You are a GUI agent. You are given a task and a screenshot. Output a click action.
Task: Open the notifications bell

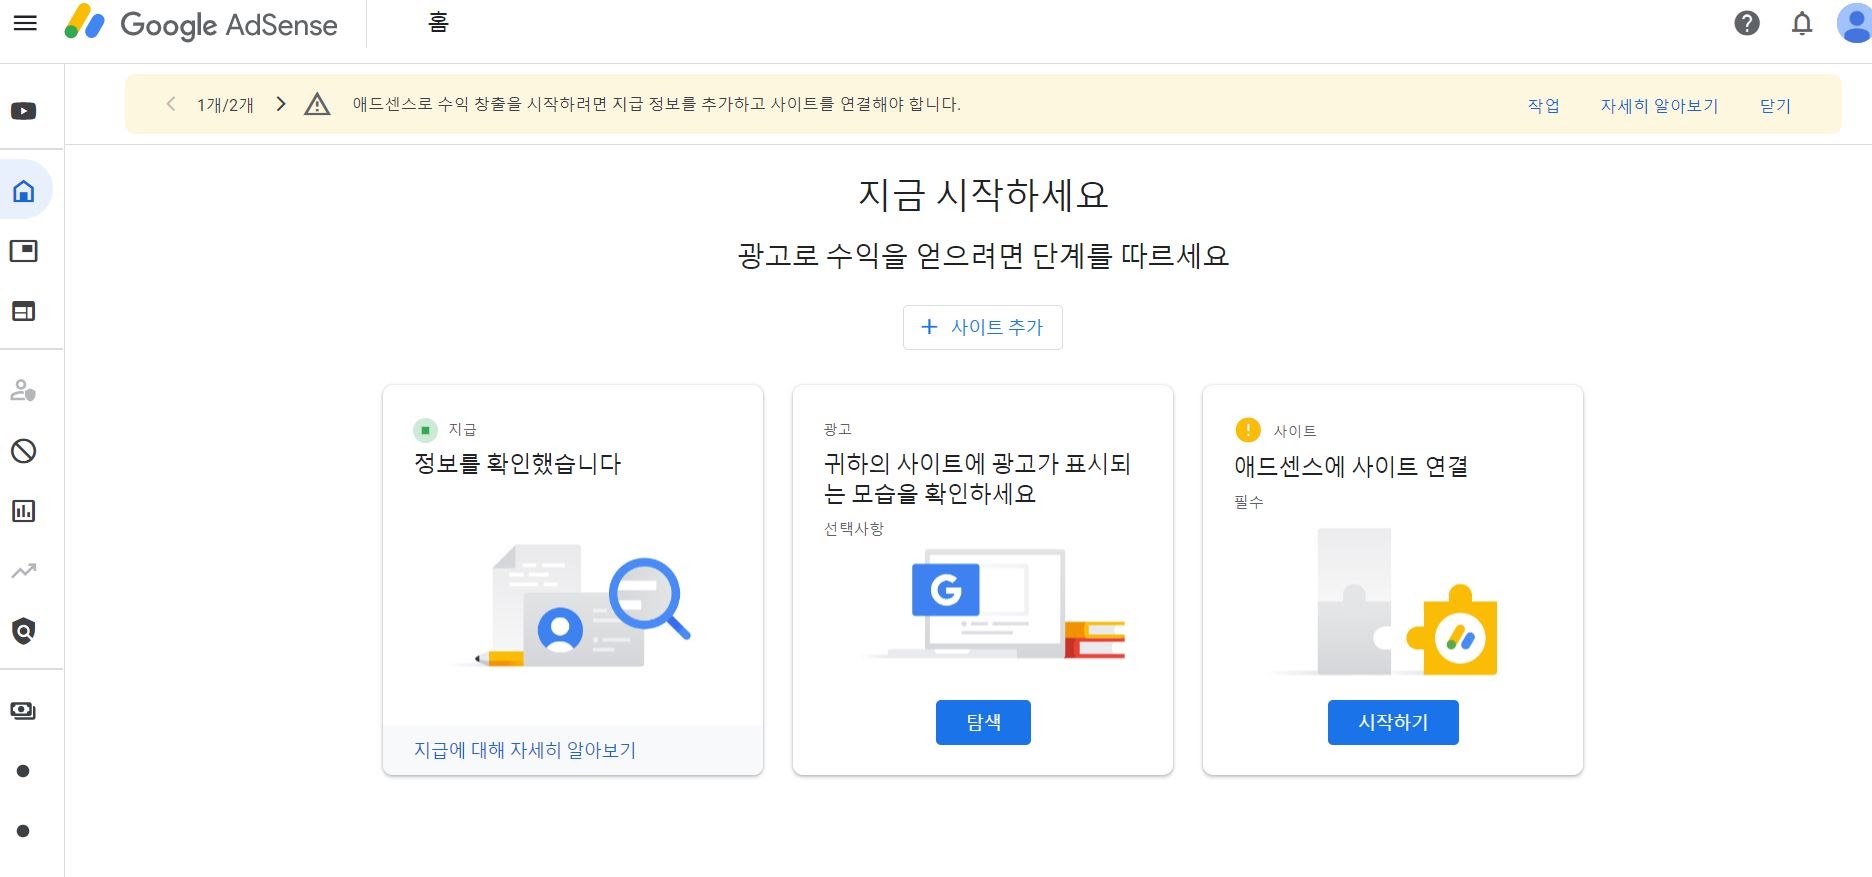click(x=1802, y=23)
